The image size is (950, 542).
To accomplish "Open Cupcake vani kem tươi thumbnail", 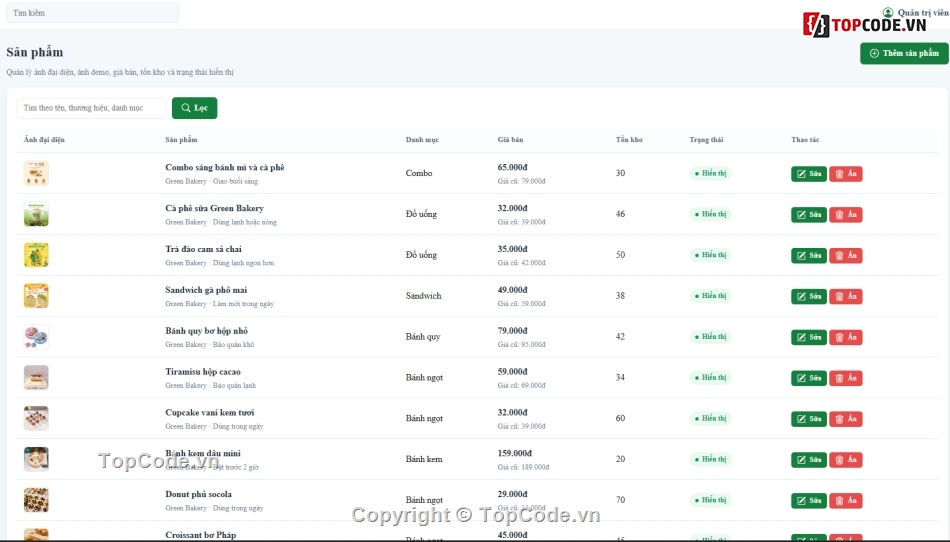I will pos(36,418).
